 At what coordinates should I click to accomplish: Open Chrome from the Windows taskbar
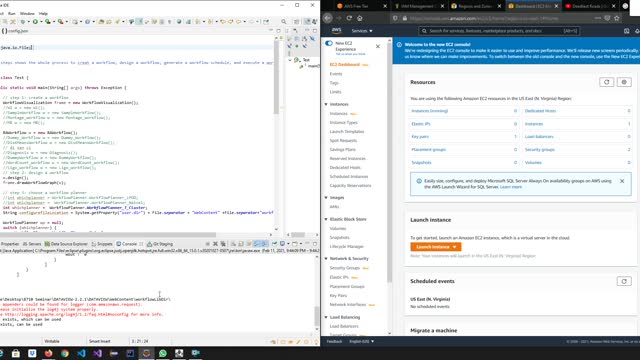tap(64, 353)
